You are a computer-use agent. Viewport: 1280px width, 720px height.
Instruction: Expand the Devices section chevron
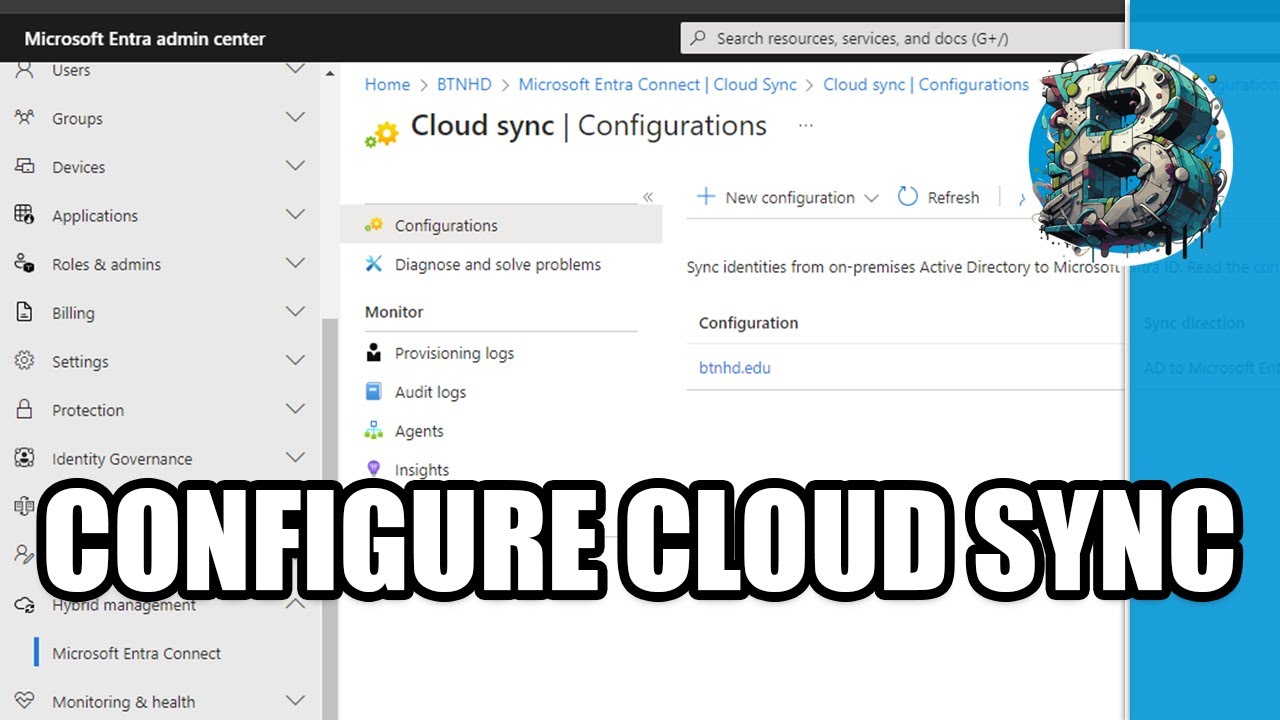tap(295, 166)
